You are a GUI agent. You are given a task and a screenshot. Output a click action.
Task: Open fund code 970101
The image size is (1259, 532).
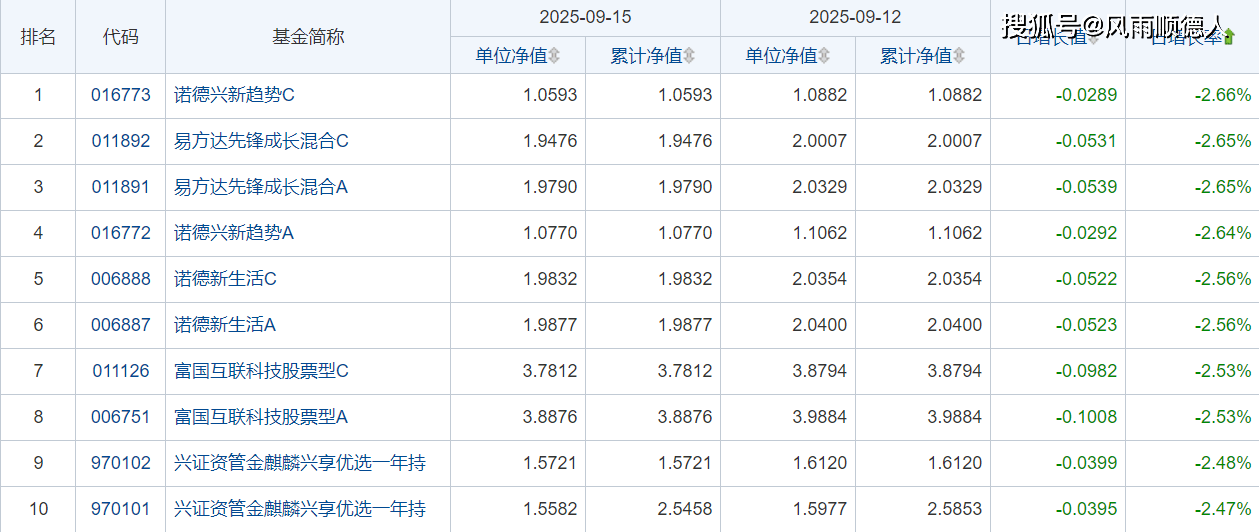(x=121, y=509)
